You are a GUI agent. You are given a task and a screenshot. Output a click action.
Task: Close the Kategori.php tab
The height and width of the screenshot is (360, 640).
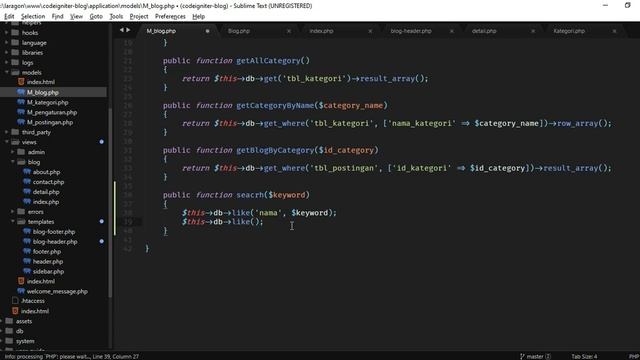point(614,31)
